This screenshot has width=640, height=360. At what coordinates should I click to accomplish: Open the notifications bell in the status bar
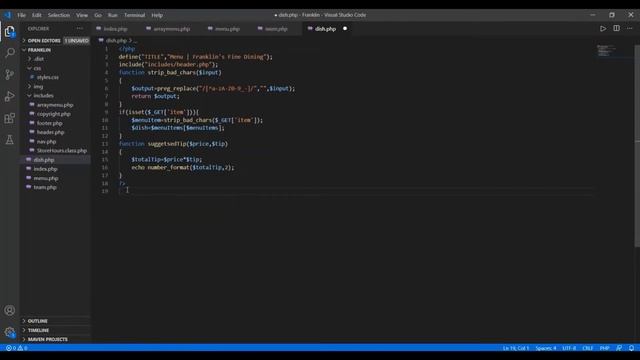[x=631, y=348]
